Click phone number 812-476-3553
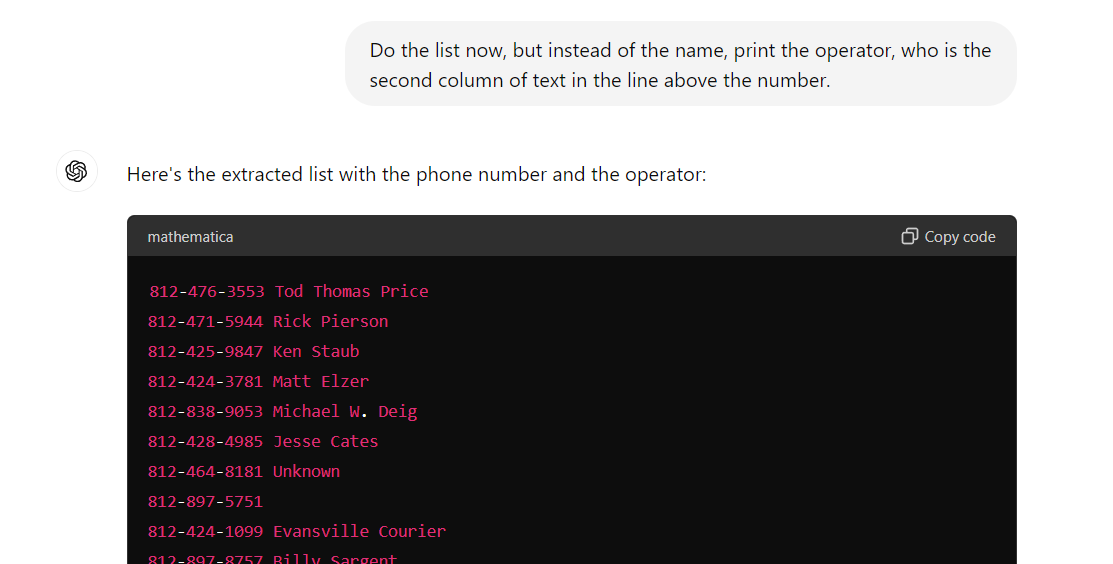The width and height of the screenshot is (1113, 564). [x=207, y=292]
